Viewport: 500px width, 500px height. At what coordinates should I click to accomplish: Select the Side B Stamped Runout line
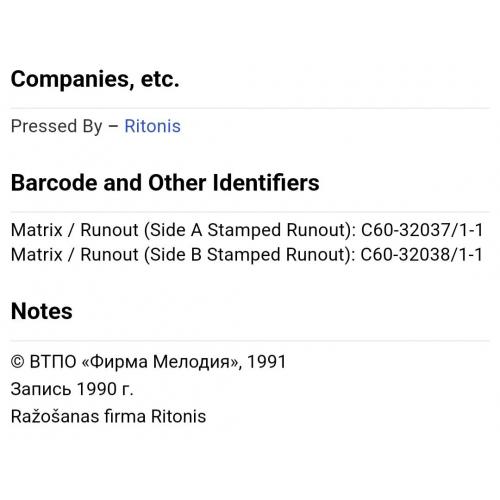247,255
